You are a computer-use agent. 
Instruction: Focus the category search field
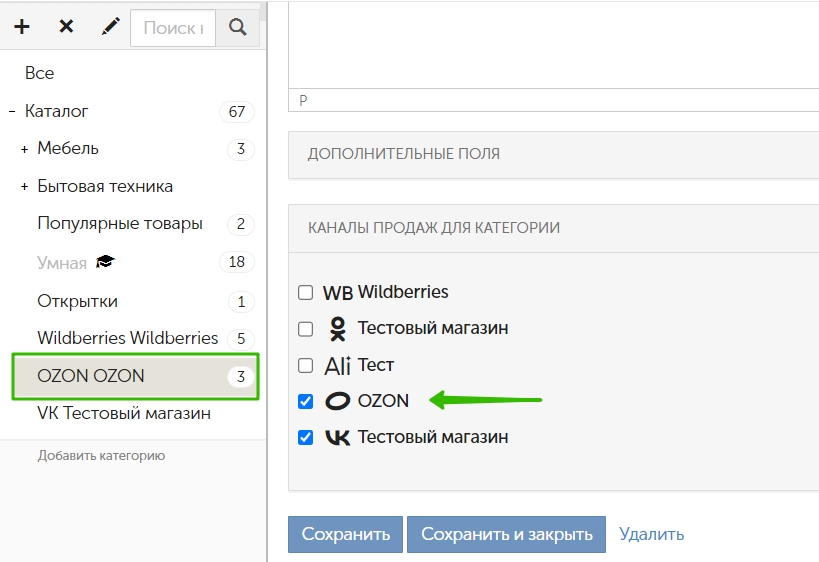173,28
